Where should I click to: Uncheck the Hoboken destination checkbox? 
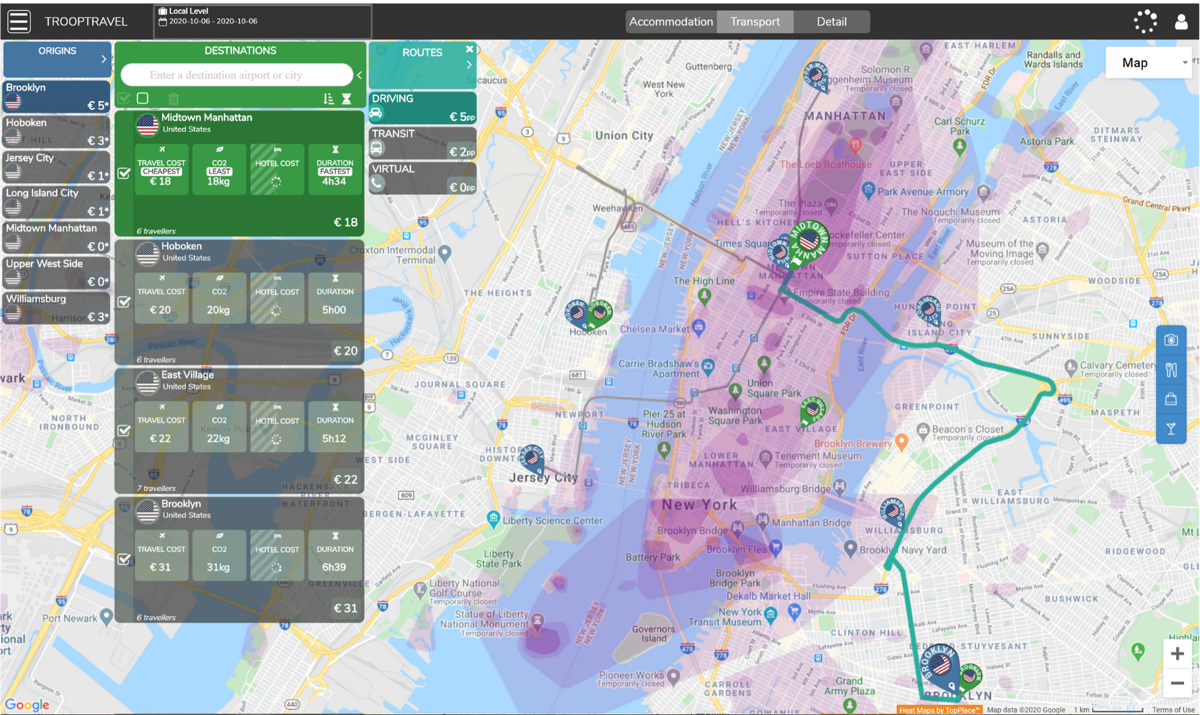pos(124,302)
